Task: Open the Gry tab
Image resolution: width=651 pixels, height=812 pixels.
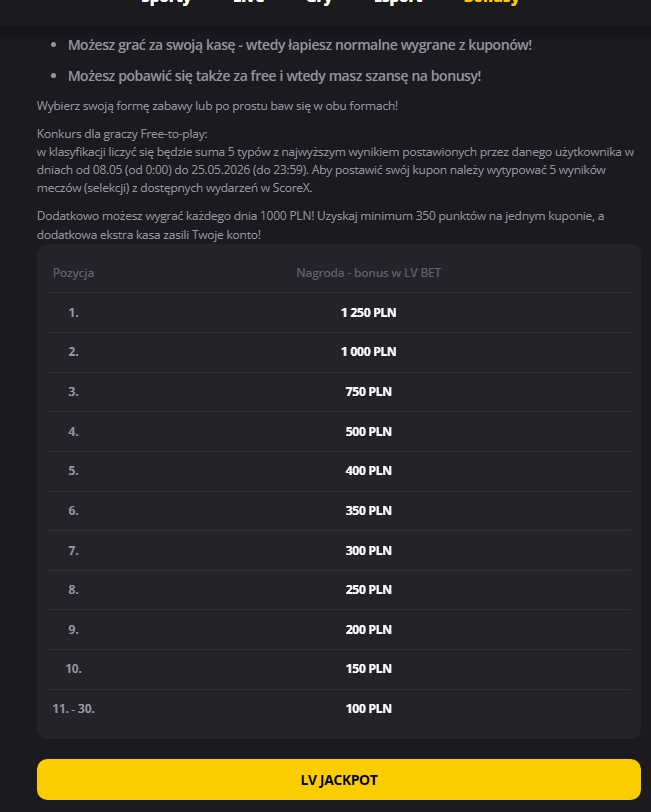Action: [319, 2]
